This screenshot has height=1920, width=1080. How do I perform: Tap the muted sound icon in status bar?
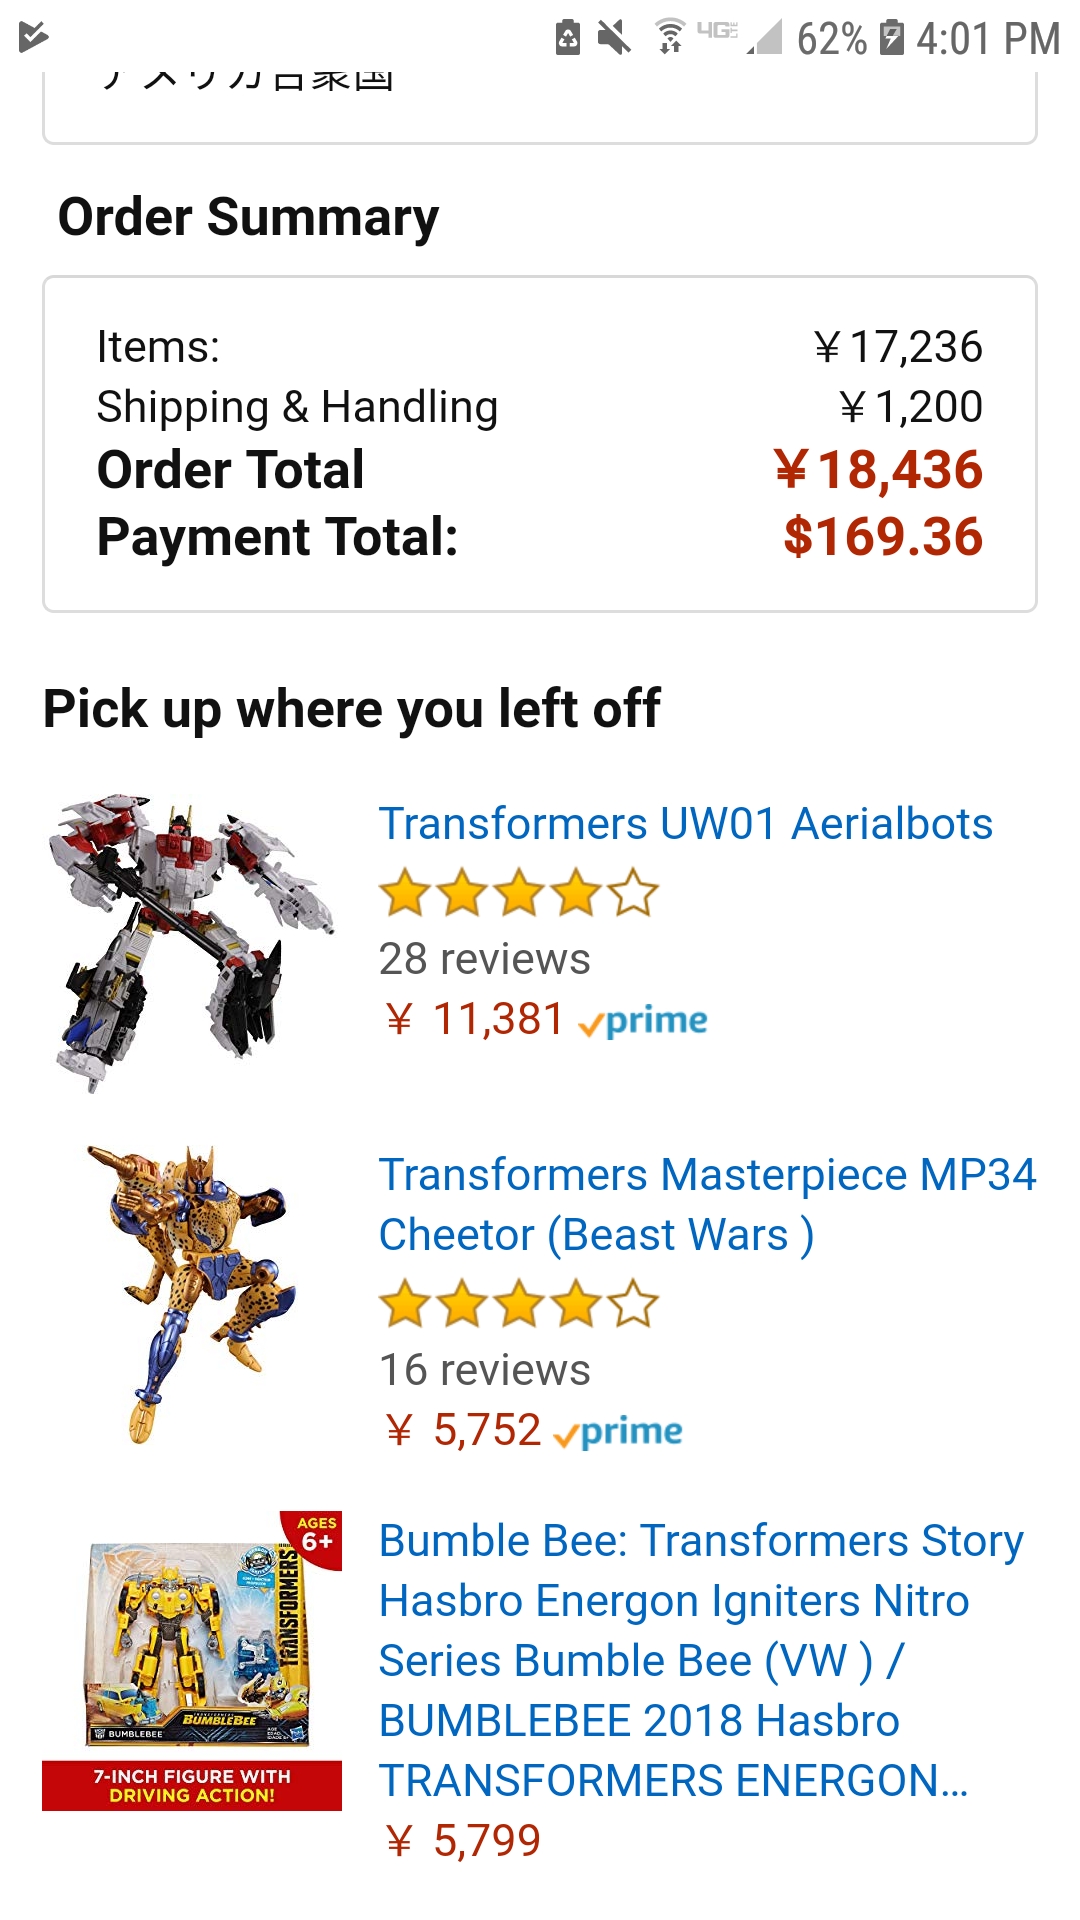click(614, 38)
